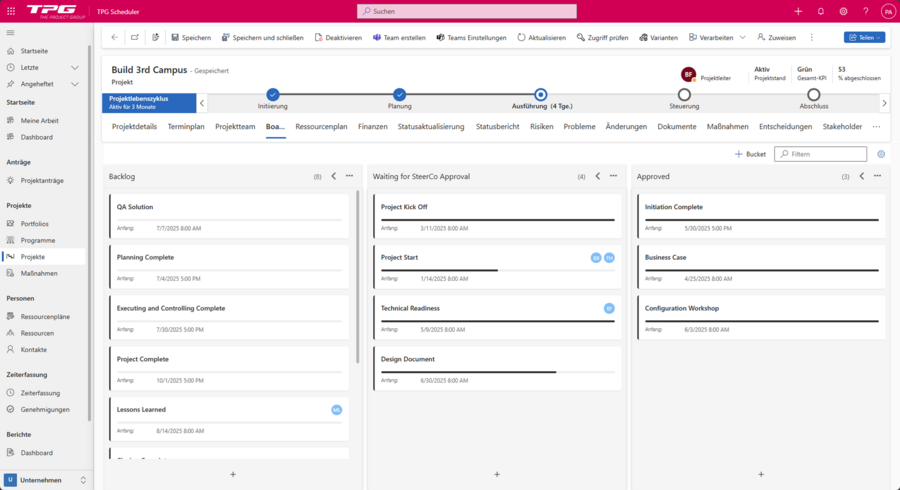
Task: Open Zeiterfassung in sidebar
Action: pyautogui.click(x=40, y=393)
